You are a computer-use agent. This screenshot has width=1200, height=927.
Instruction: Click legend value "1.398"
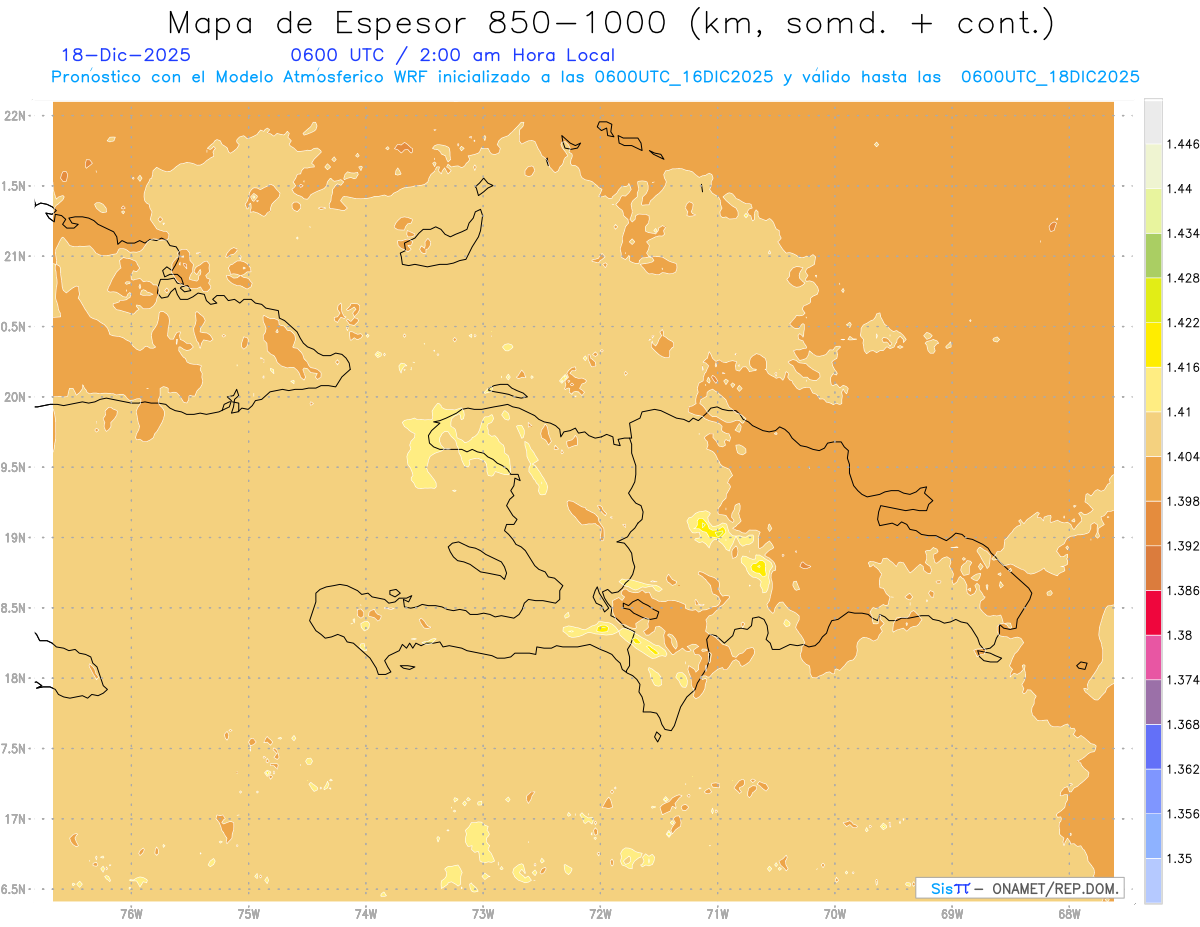[x=1182, y=501]
